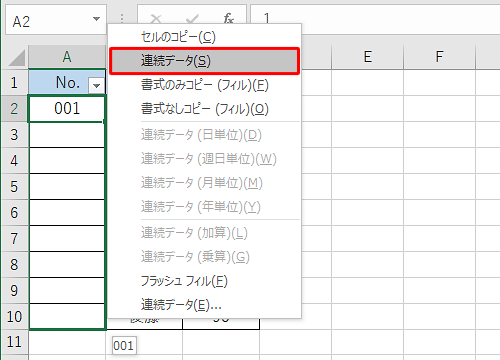Select row 3 header
The image size is (500, 360).
[x=14, y=135]
